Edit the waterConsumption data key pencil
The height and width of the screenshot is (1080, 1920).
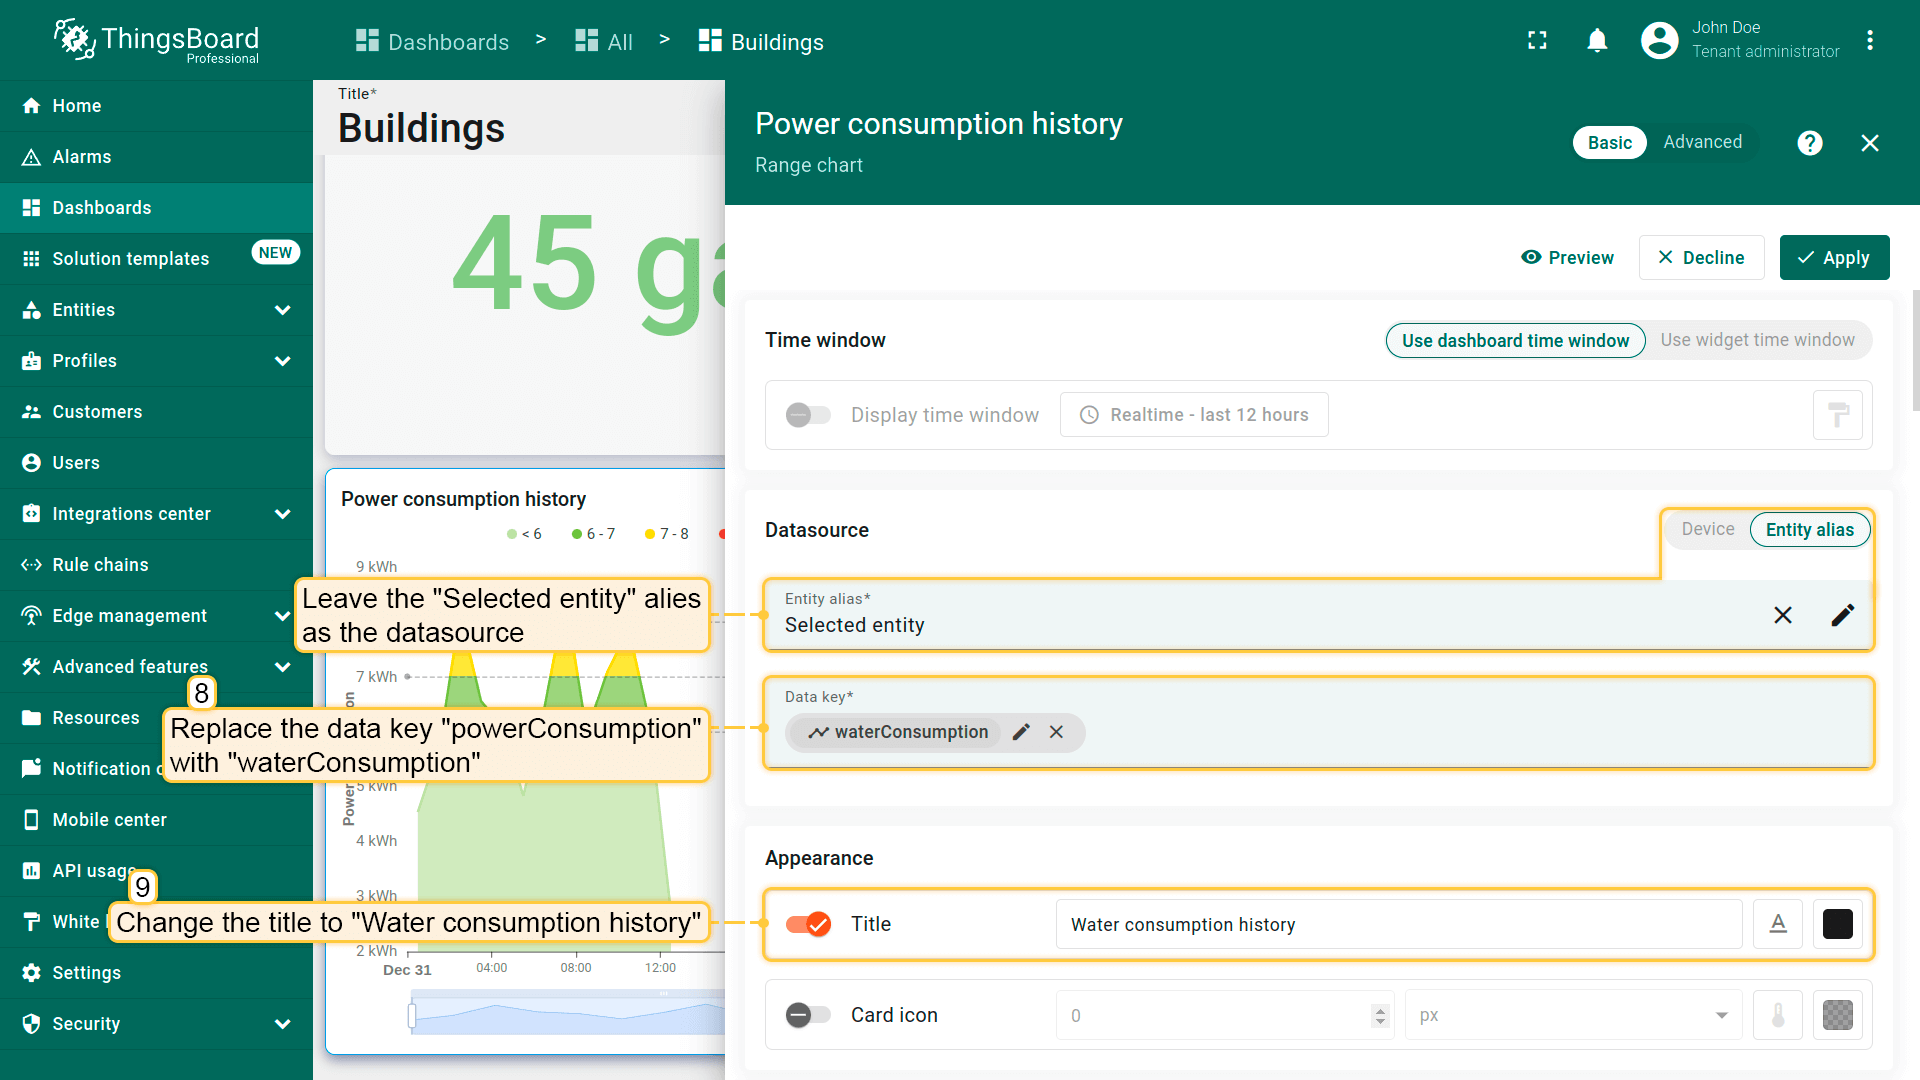[x=1021, y=732]
